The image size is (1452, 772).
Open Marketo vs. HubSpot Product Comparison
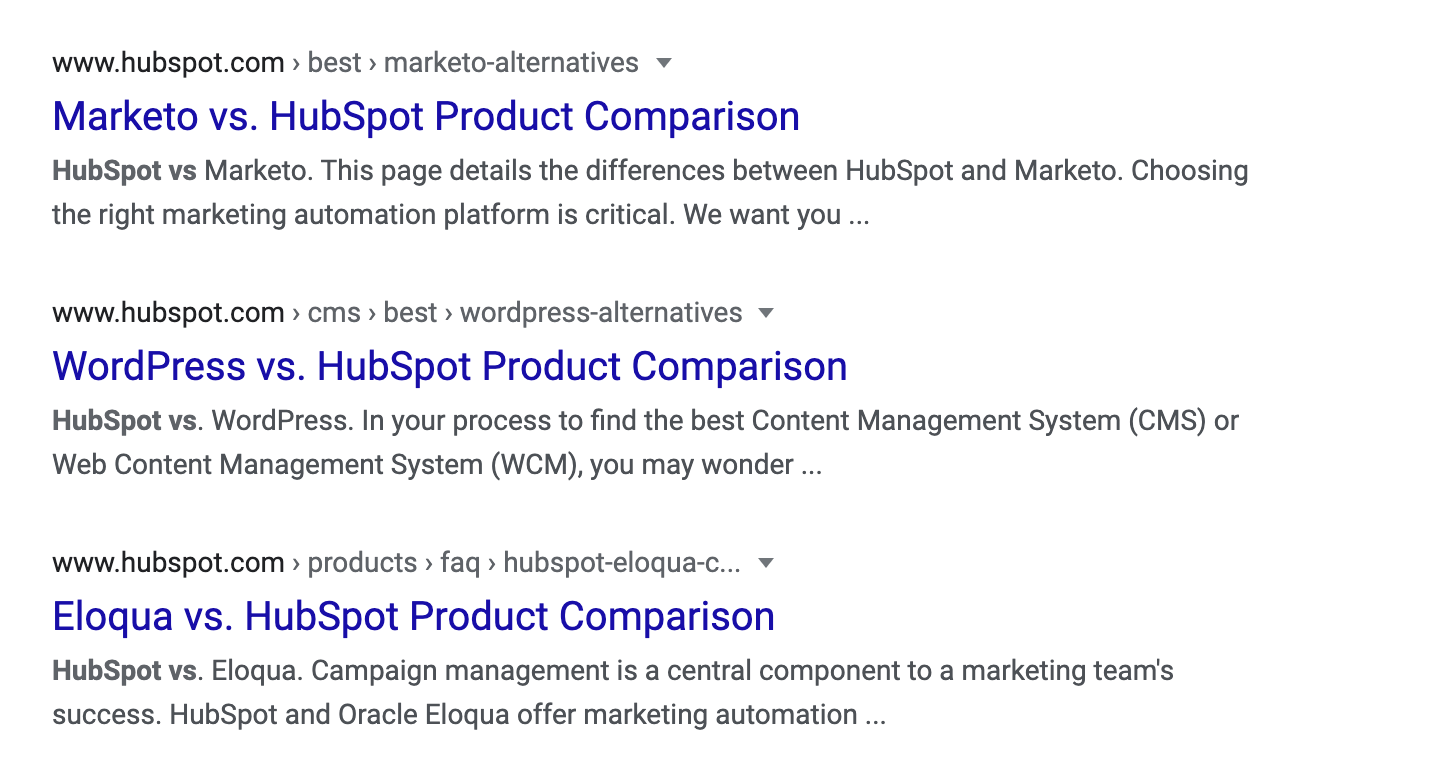[x=426, y=116]
